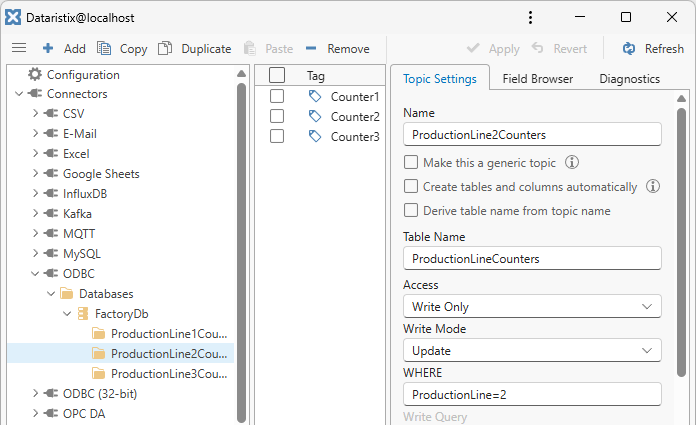Click the Refresh icon
Image resolution: width=696 pixels, height=425 pixels.
tap(629, 48)
